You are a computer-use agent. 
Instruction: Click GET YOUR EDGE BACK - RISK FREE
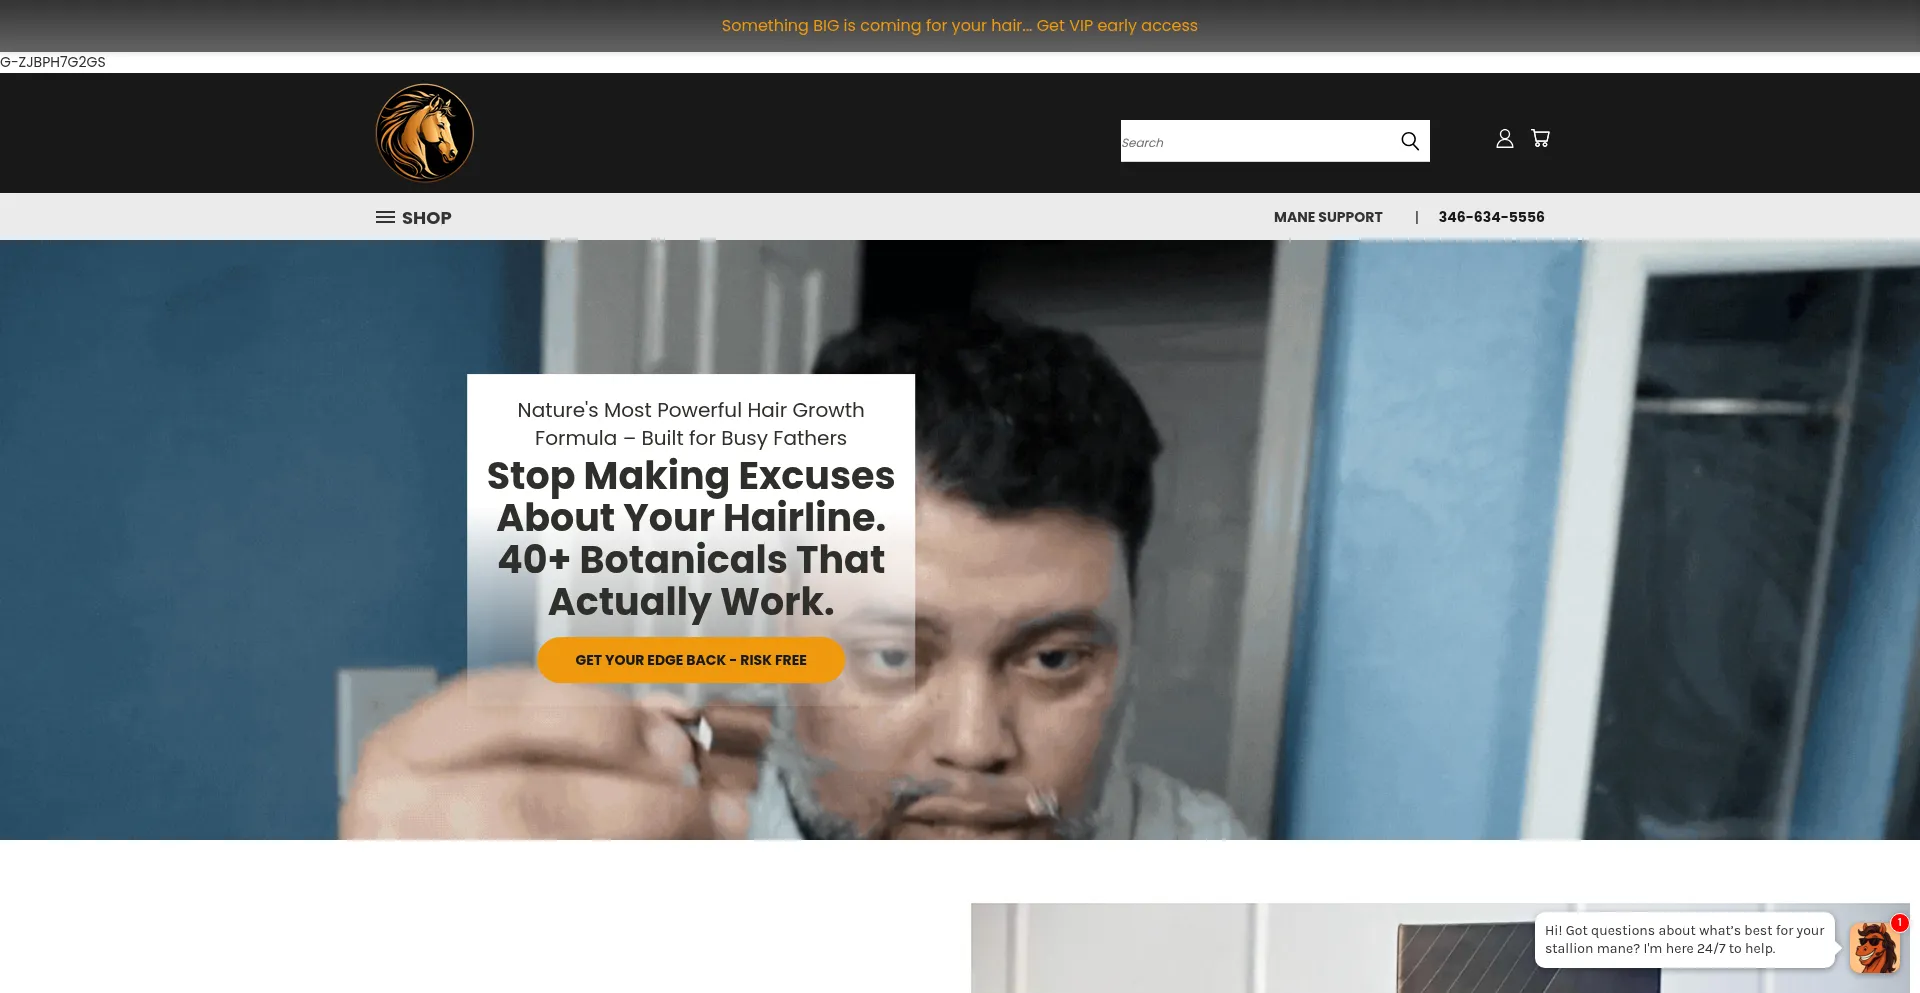pyautogui.click(x=691, y=660)
